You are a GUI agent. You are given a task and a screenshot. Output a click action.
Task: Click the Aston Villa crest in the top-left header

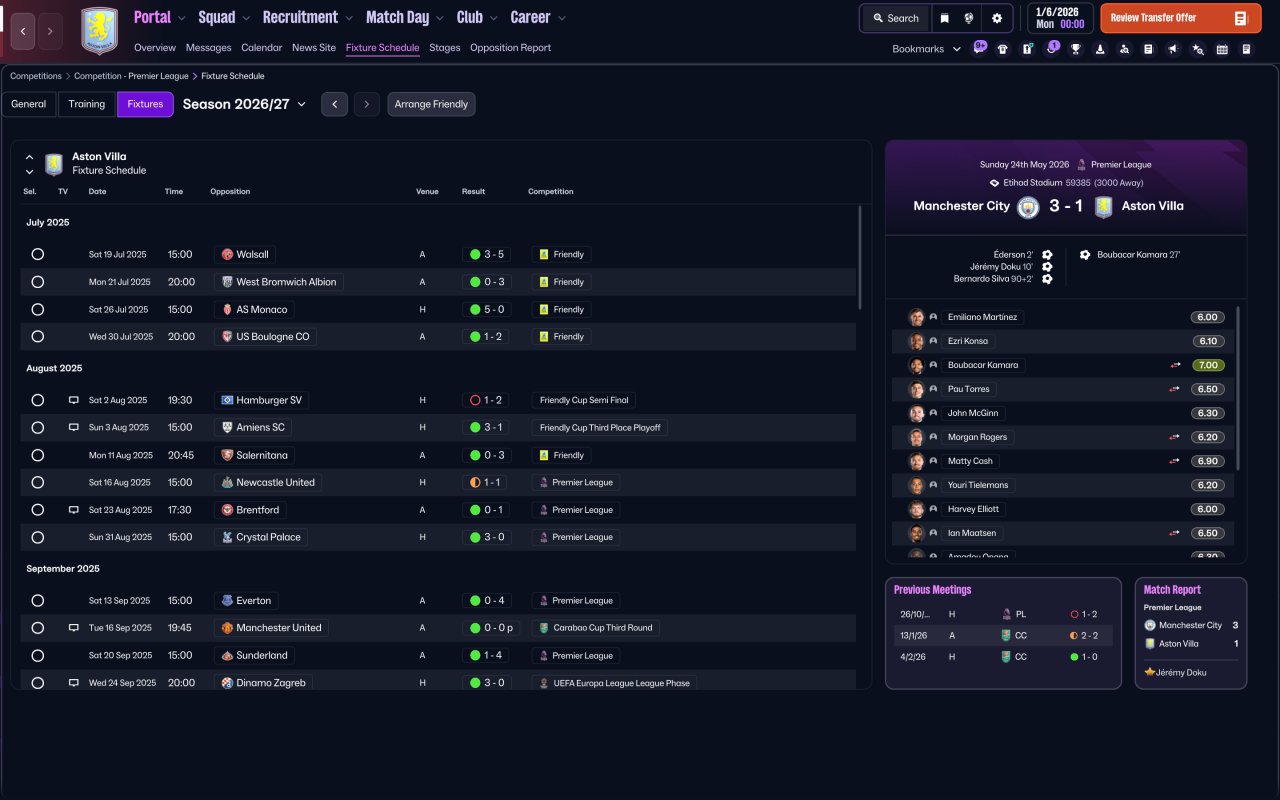point(99,30)
